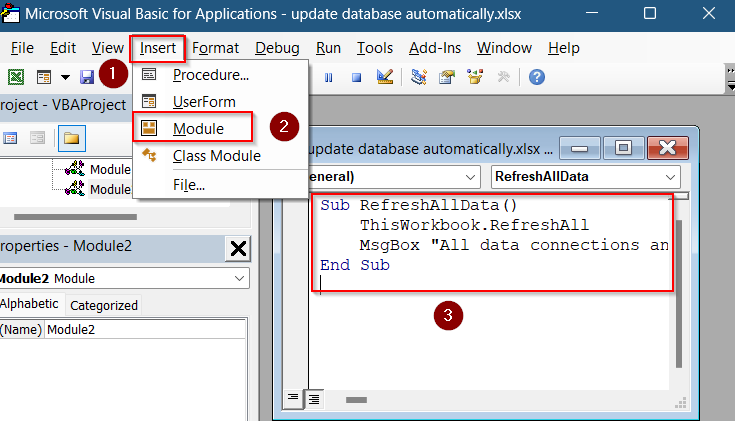Open the dropdown arrow next to Insert UserForm
The width and height of the screenshot is (735, 421).
click(x=65, y=77)
